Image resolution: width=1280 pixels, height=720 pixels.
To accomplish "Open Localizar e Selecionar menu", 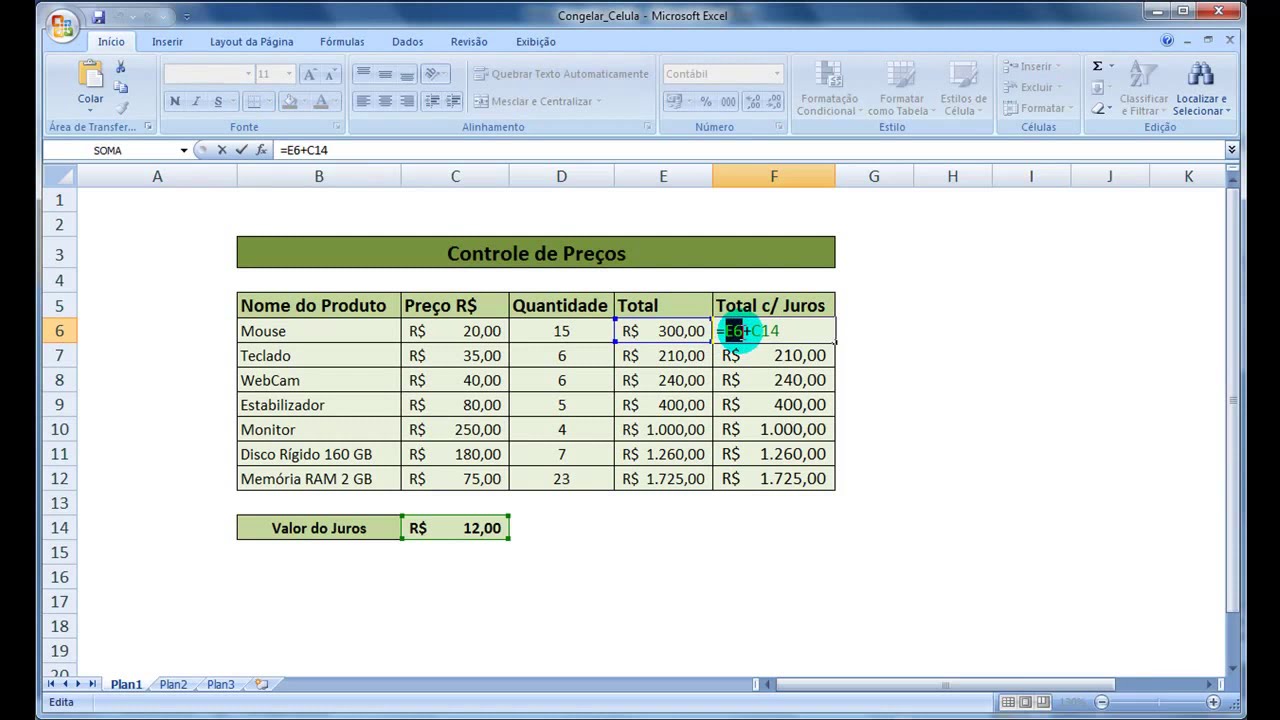I will 1201,88.
